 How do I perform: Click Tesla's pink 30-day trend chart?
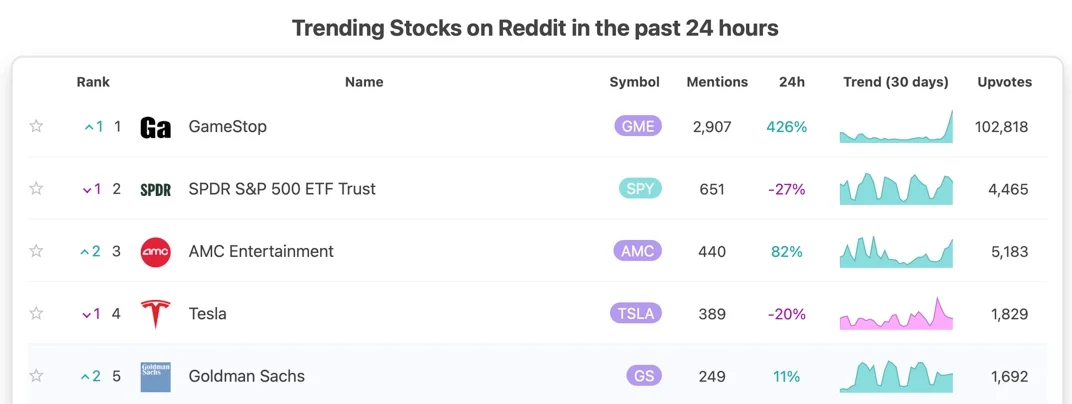point(896,314)
